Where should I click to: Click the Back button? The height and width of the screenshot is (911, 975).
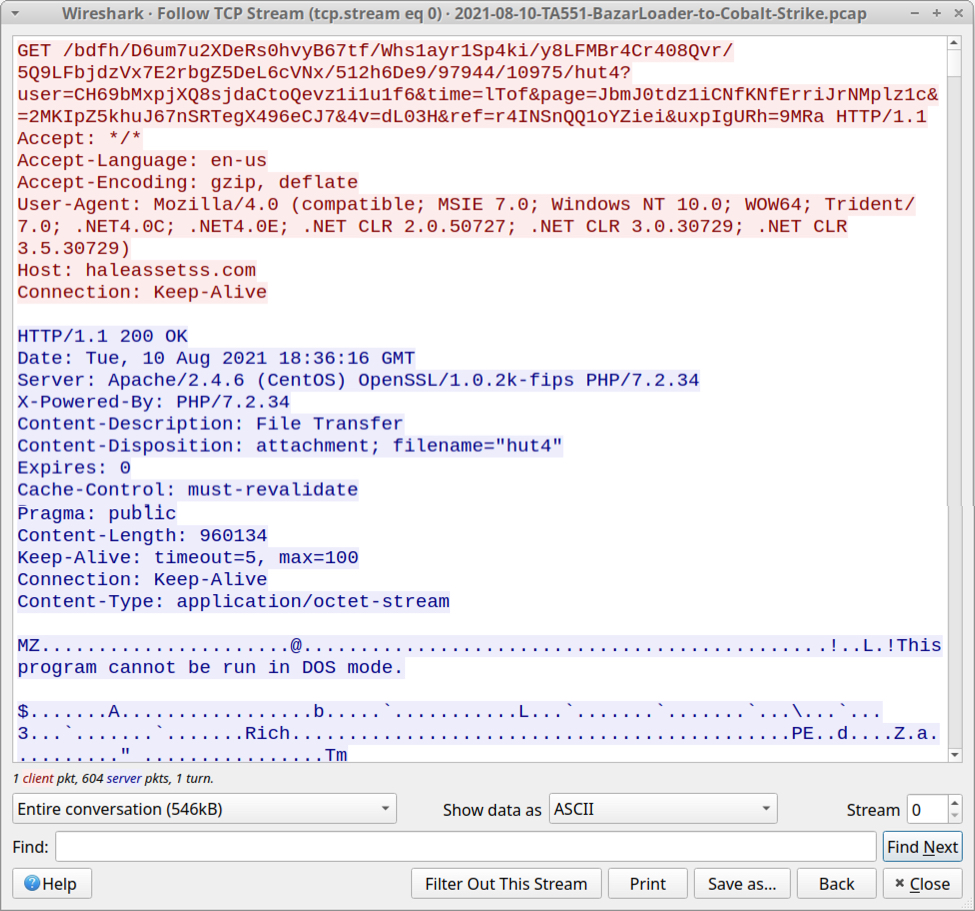[837, 884]
